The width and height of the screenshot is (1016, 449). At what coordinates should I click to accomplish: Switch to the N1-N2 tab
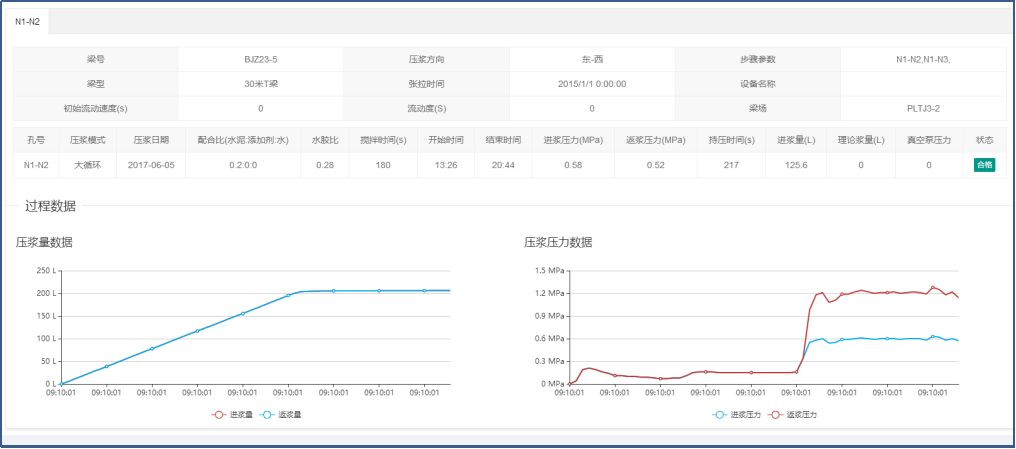27,22
